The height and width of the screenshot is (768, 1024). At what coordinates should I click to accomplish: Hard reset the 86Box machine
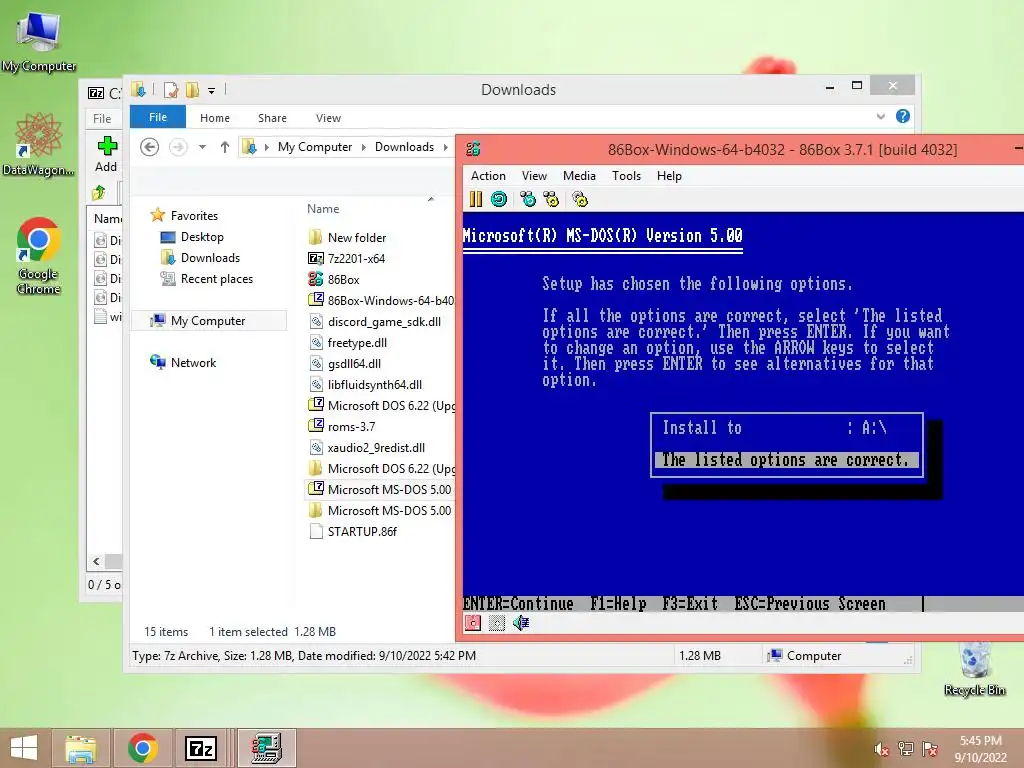[x=499, y=199]
